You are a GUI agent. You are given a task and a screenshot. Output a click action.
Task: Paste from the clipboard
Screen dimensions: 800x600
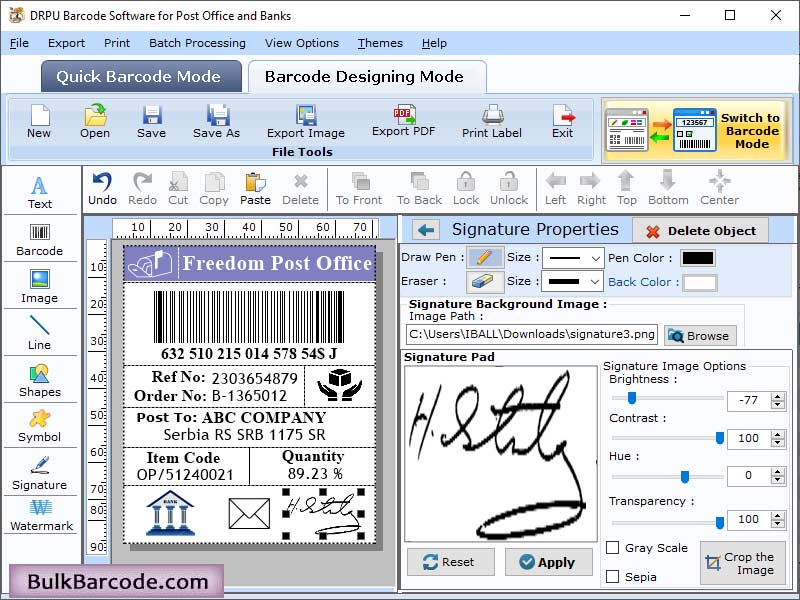[x=255, y=189]
